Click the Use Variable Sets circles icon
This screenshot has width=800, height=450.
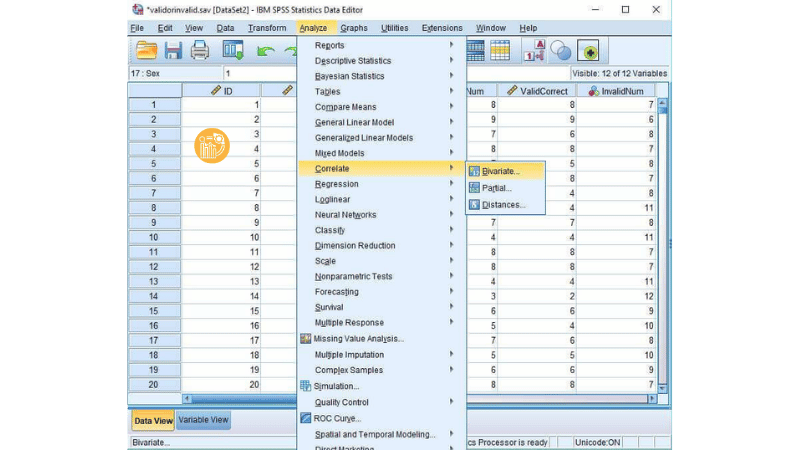click(x=561, y=50)
